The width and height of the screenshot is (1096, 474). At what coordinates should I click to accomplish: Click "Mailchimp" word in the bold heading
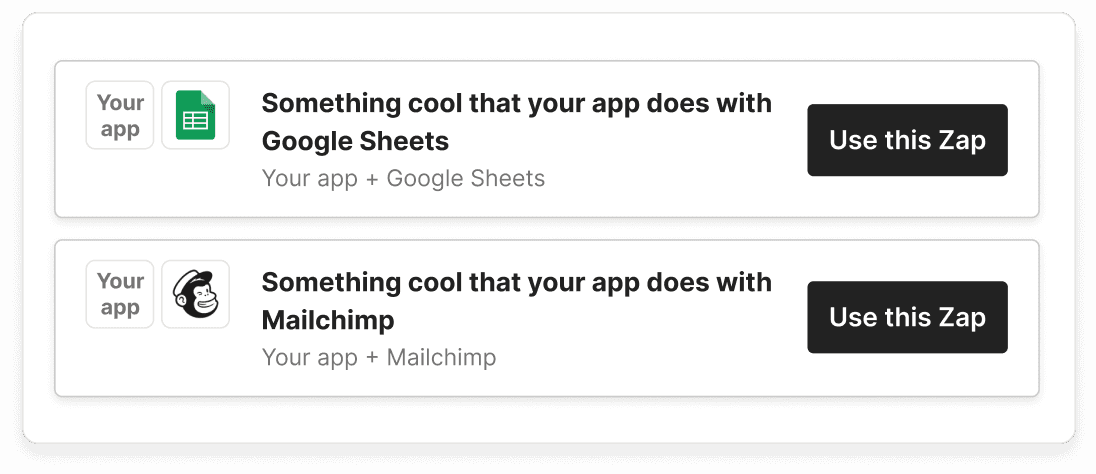[x=328, y=320]
